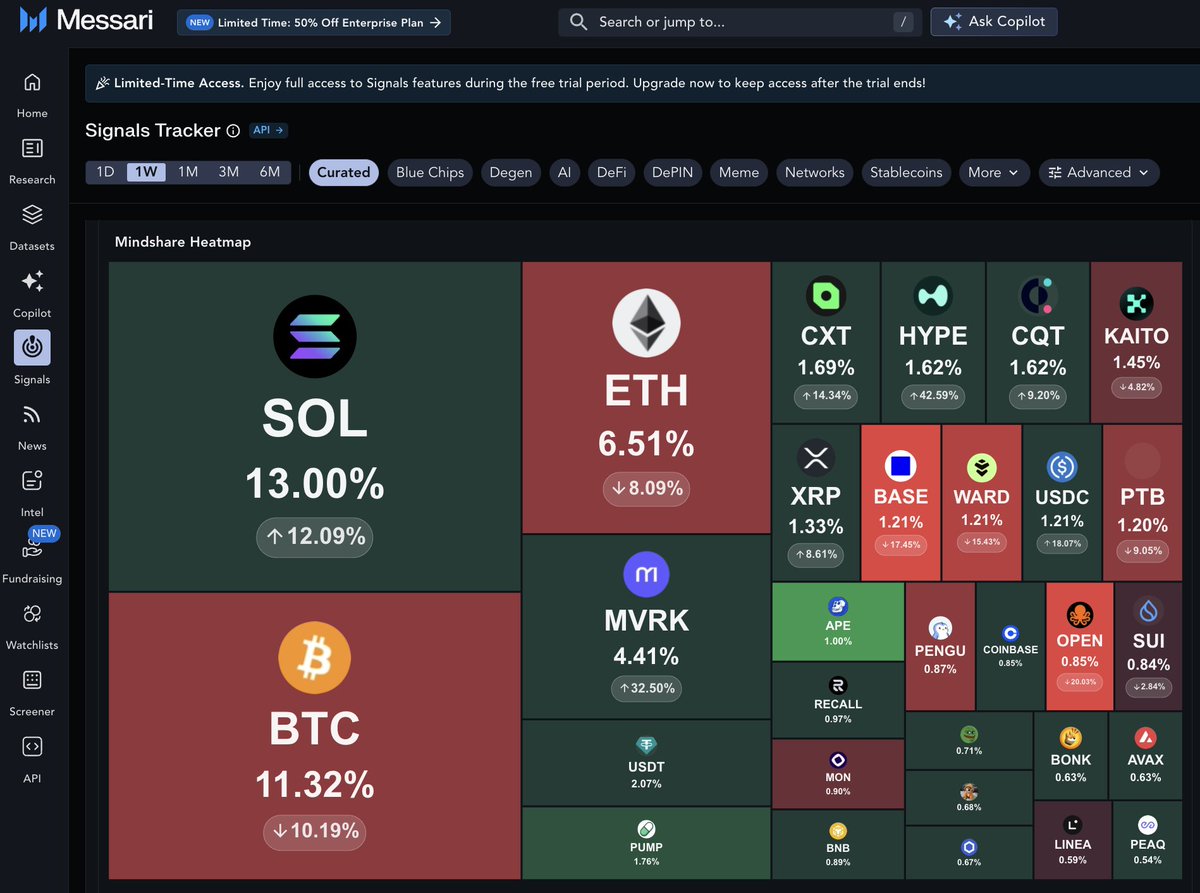
Task: Click the MVRK token icon
Action: pos(646,575)
